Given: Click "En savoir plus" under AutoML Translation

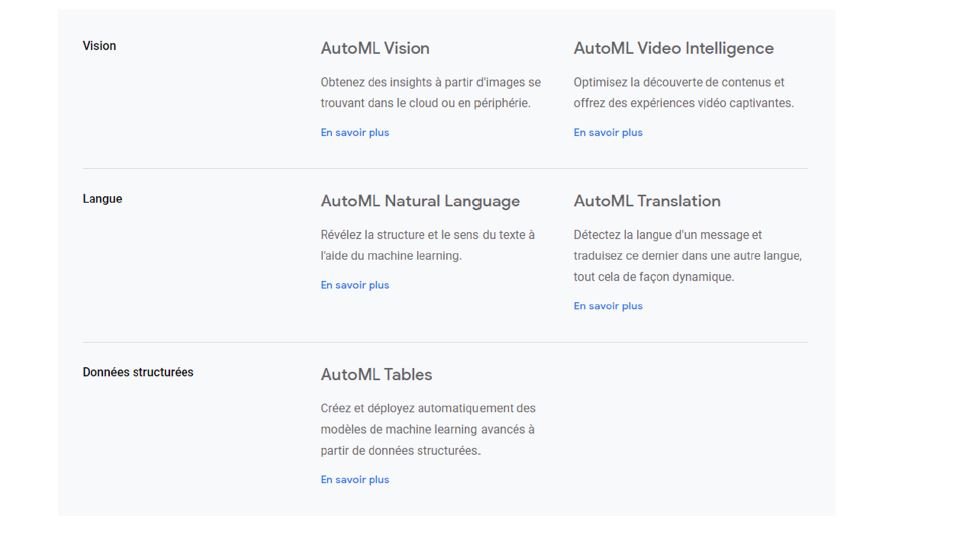Looking at the screenshot, I should click(x=608, y=306).
